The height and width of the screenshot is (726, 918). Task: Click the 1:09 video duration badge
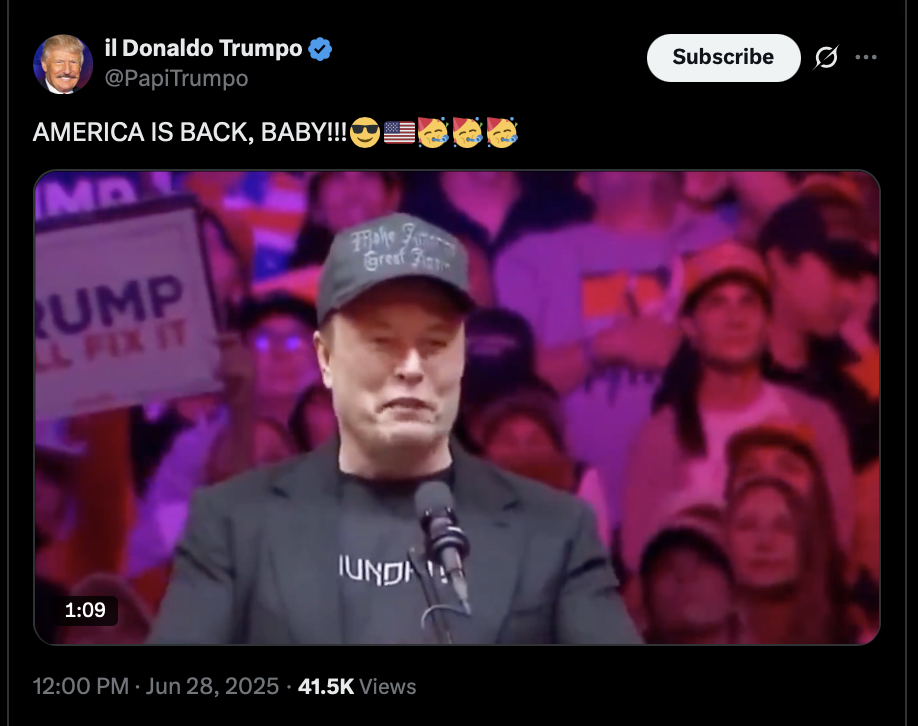[85, 610]
